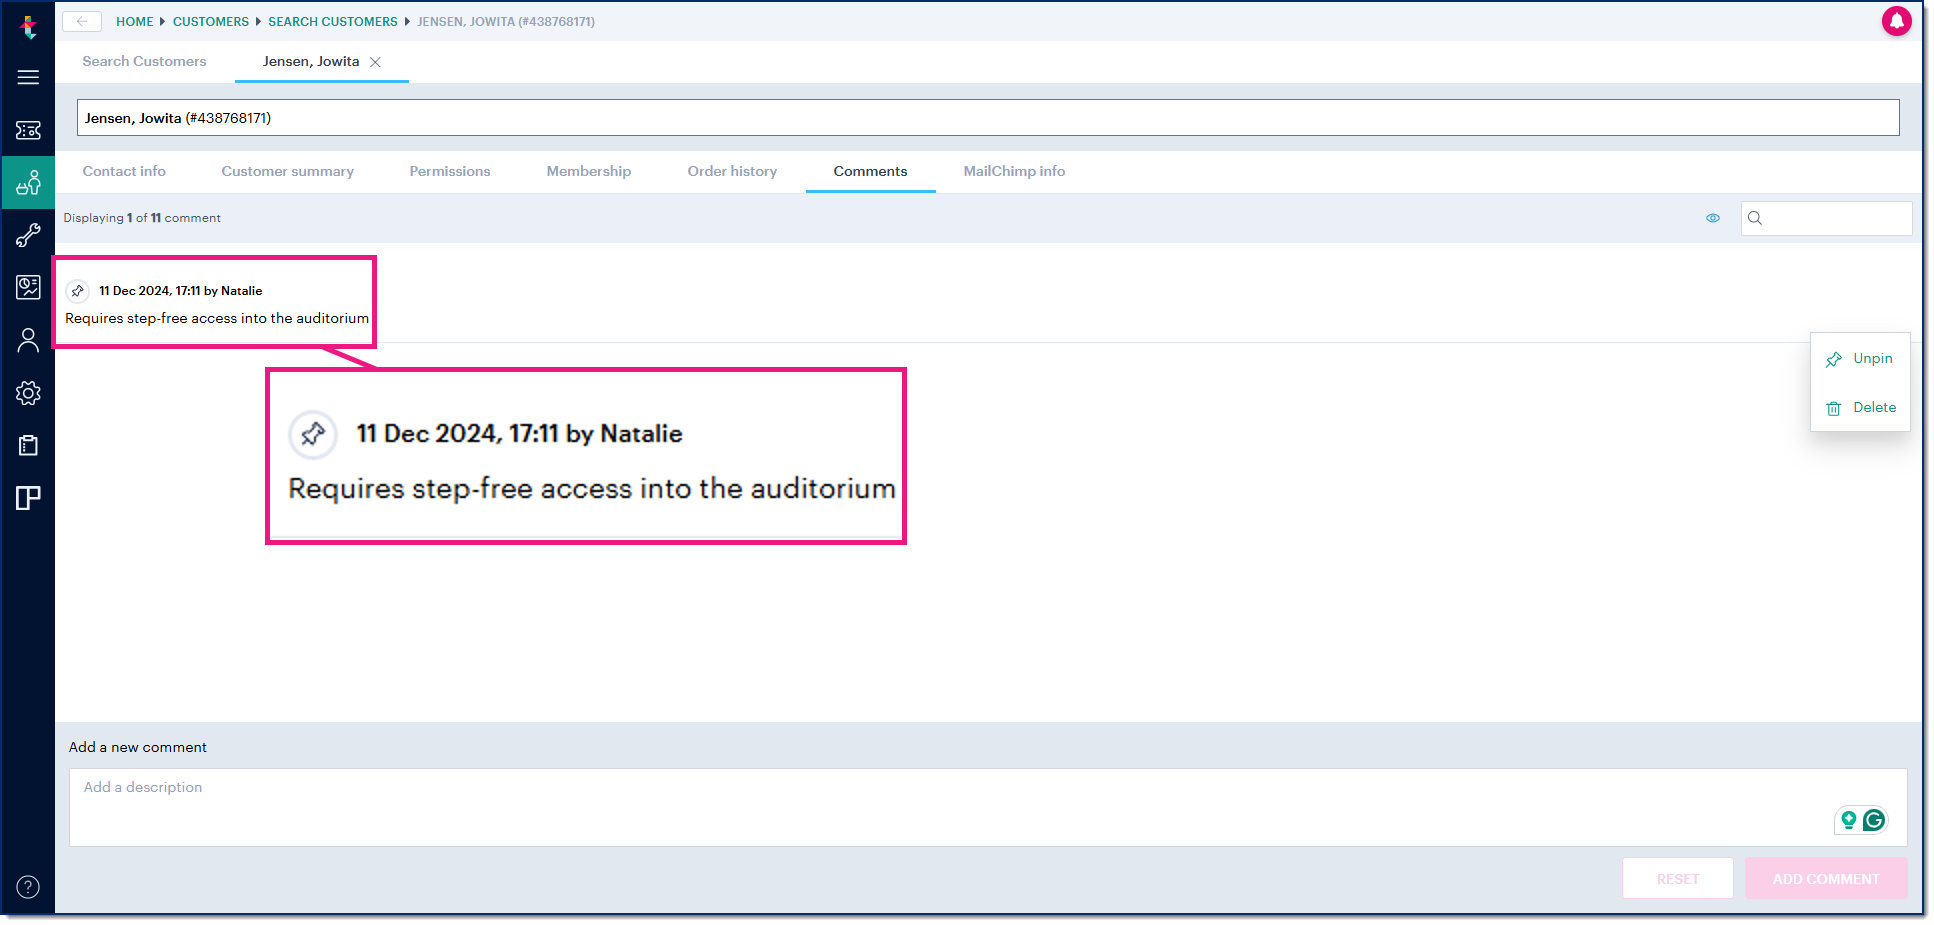Choose Delete from the comment menu
1934x925 pixels.
pos(1860,408)
